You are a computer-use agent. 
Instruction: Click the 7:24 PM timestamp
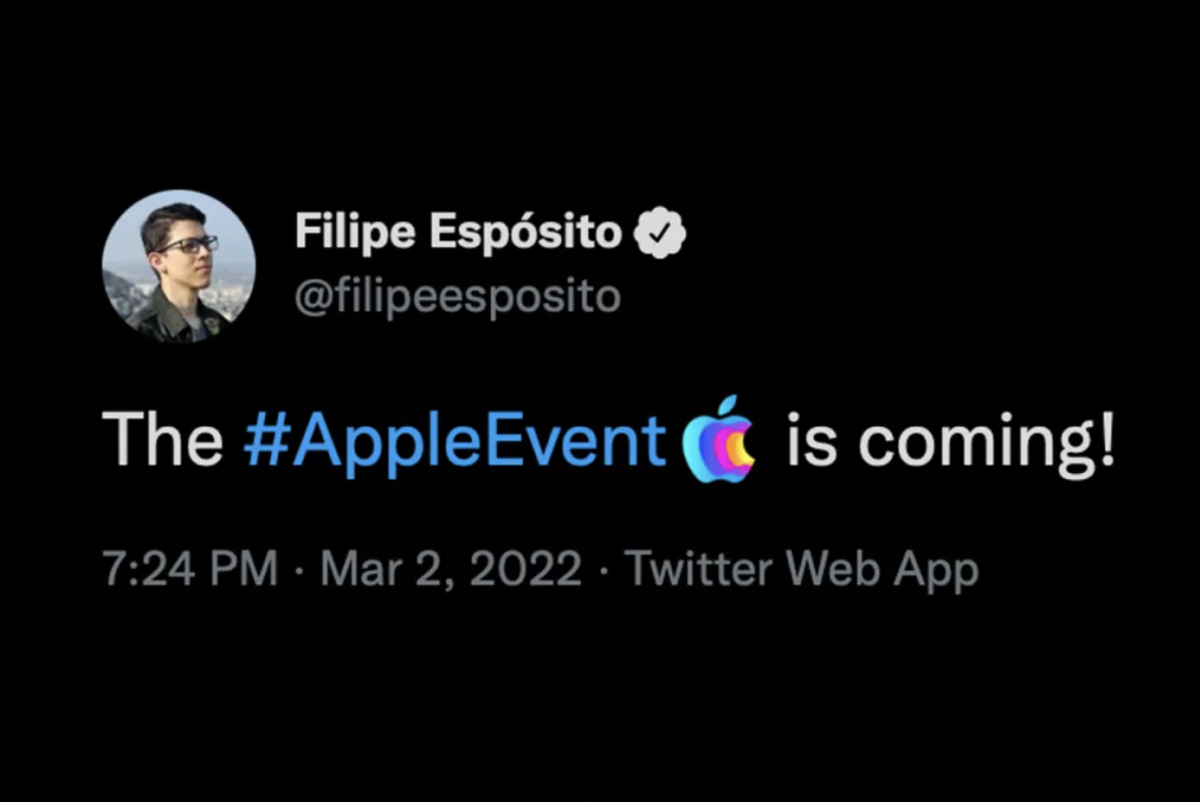point(190,570)
